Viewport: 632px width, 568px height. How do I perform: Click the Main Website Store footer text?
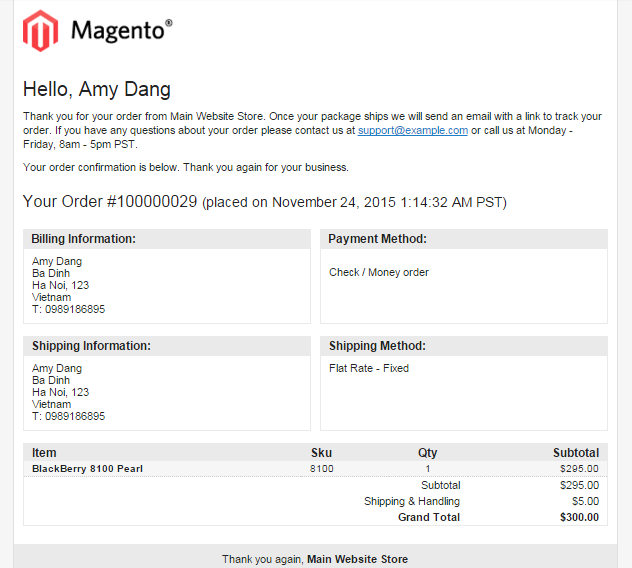point(358,559)
